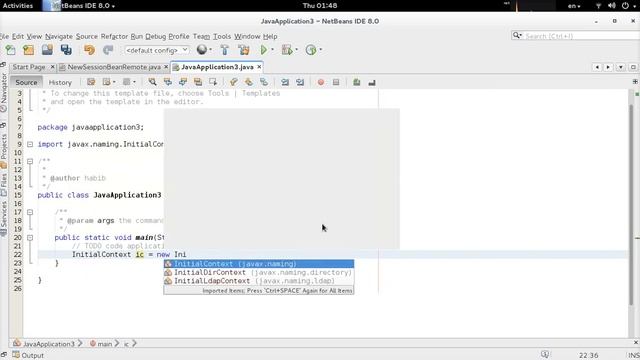Click the Find Selection magnifier icon
The width and height of the screenshot is (640, 360).
pyautogui.click(x=152, y=82)
